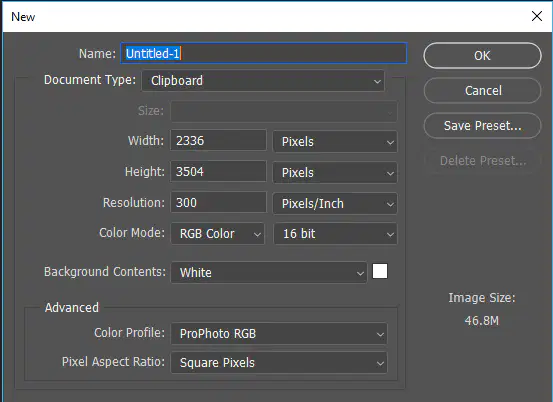Open the Pixels/Inch resolution units dropdown

335,203
